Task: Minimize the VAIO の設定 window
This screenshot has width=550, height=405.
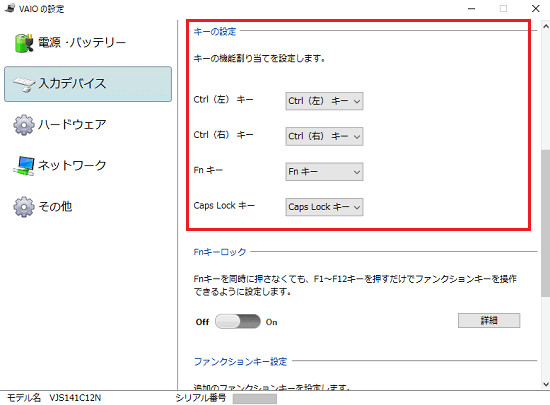Action: click(x=471, y=8)
